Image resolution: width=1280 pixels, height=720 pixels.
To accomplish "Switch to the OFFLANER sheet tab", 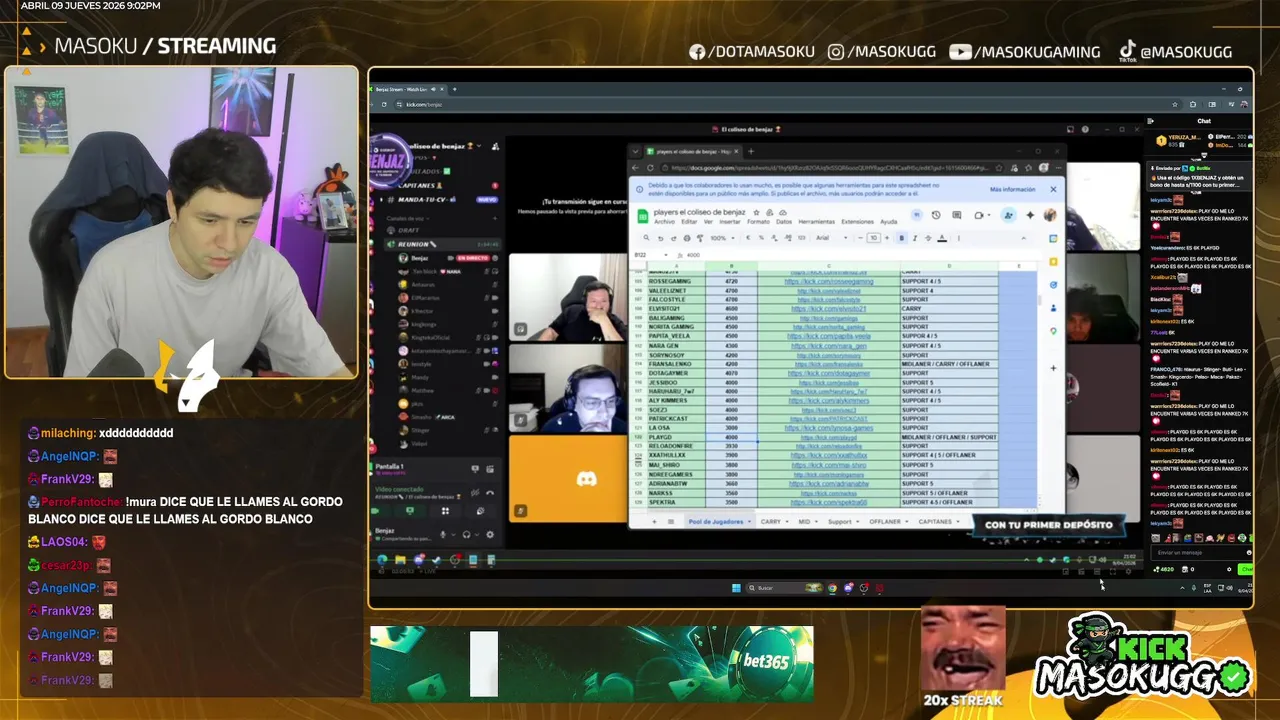I will tap(885, 521).
